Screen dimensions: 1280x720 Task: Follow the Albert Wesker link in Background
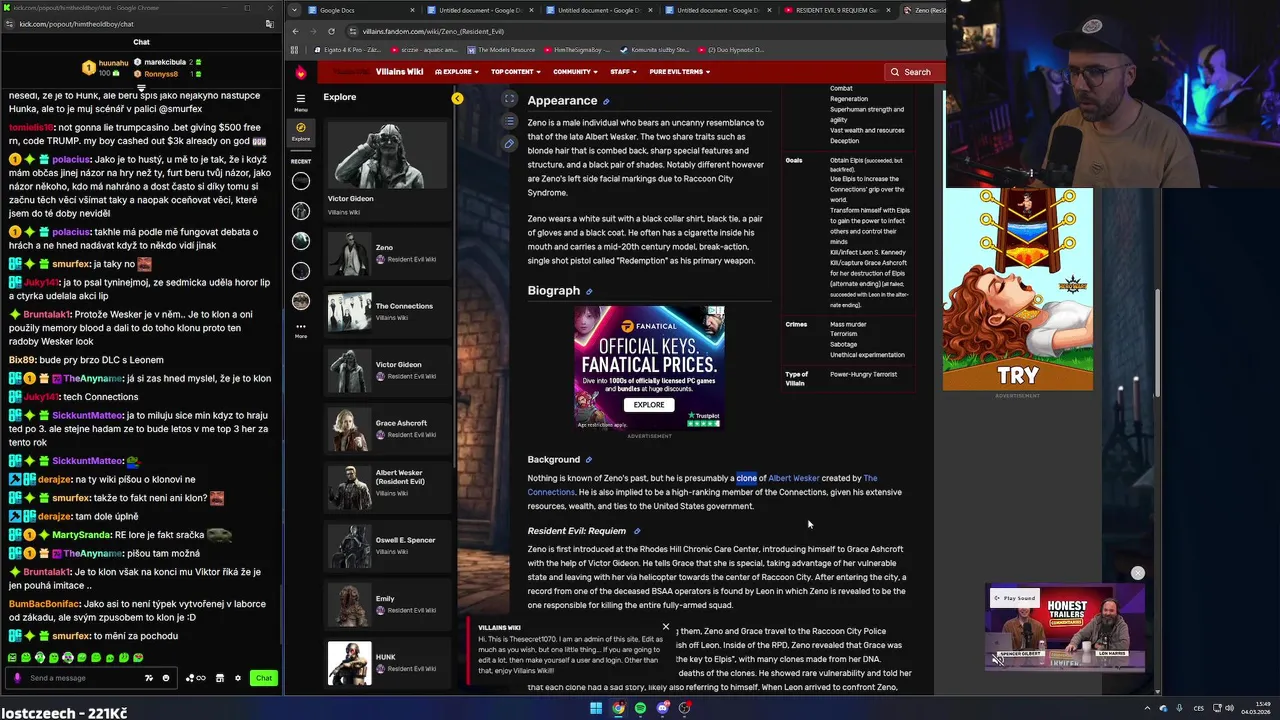(x=793, y=478)
